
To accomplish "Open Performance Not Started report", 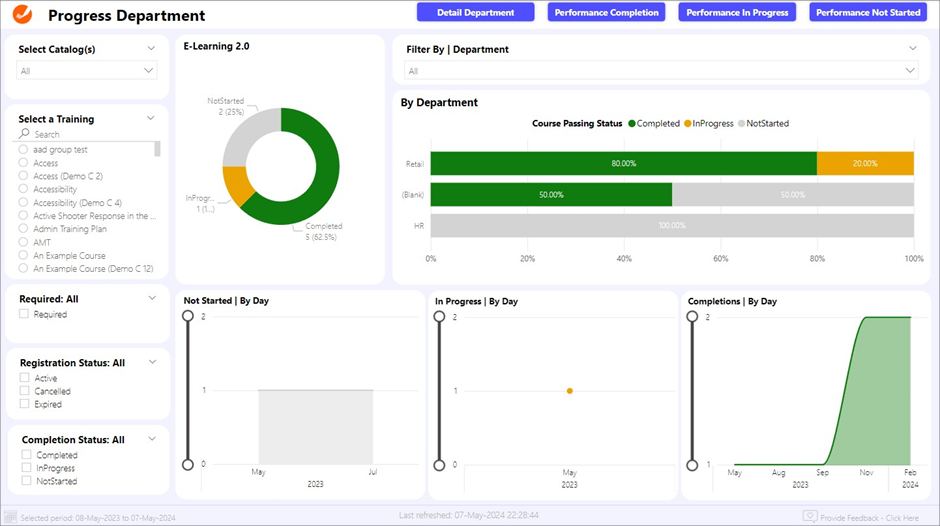I will click(868, 12).
